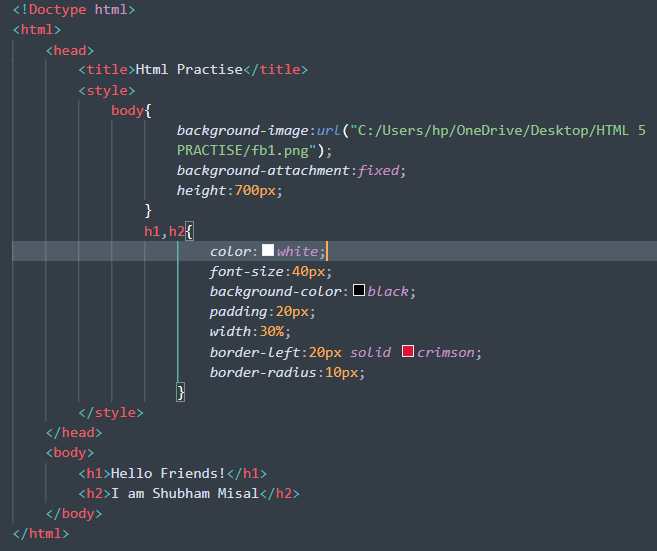Click the 'PRACTISE/fb1.png' path text

(x=243, y=150)
